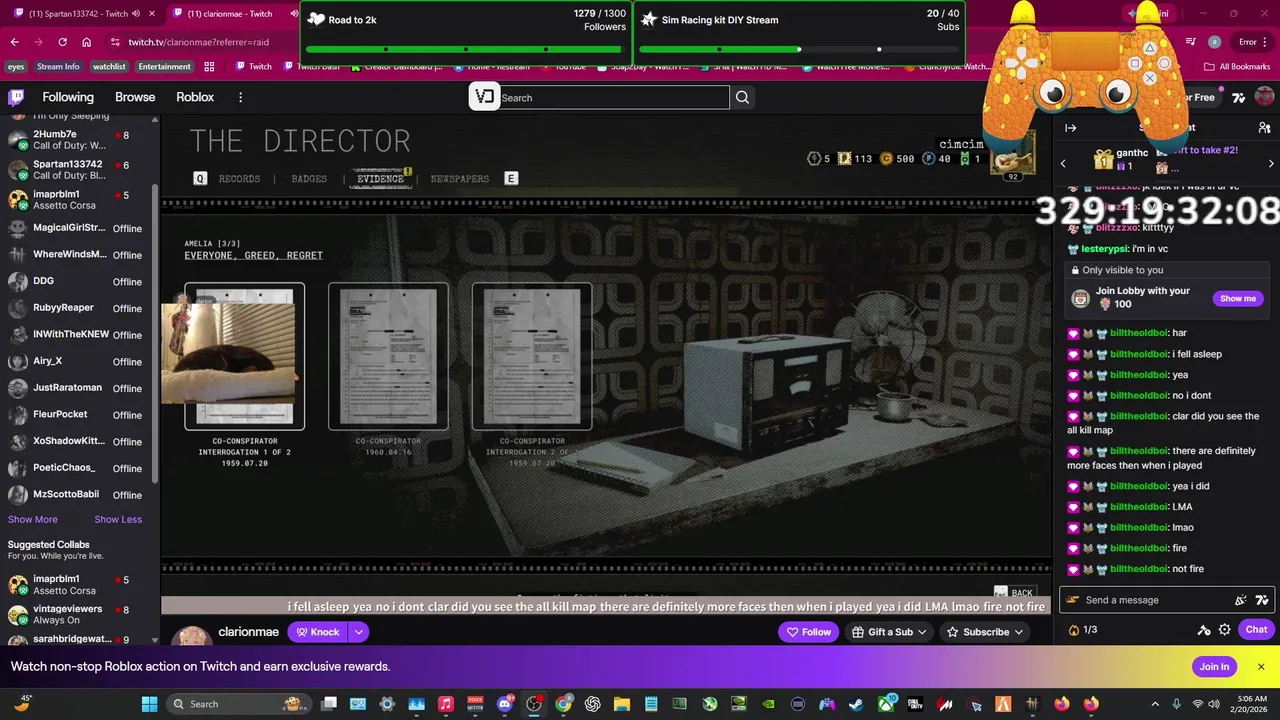Image resolution: width=1280 pixels, height=720 pixels.
Task: Click the Knock button
Action: (x=316, y=632)
